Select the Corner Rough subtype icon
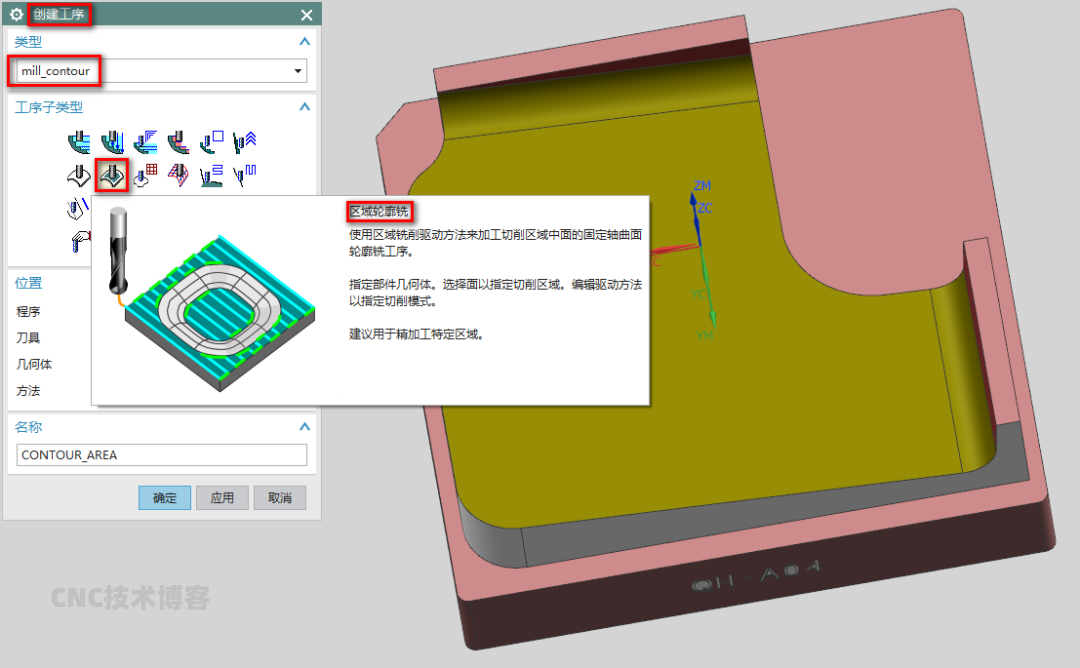The height and width of the screenshot is (668, 1080). (x=145, y=143)
